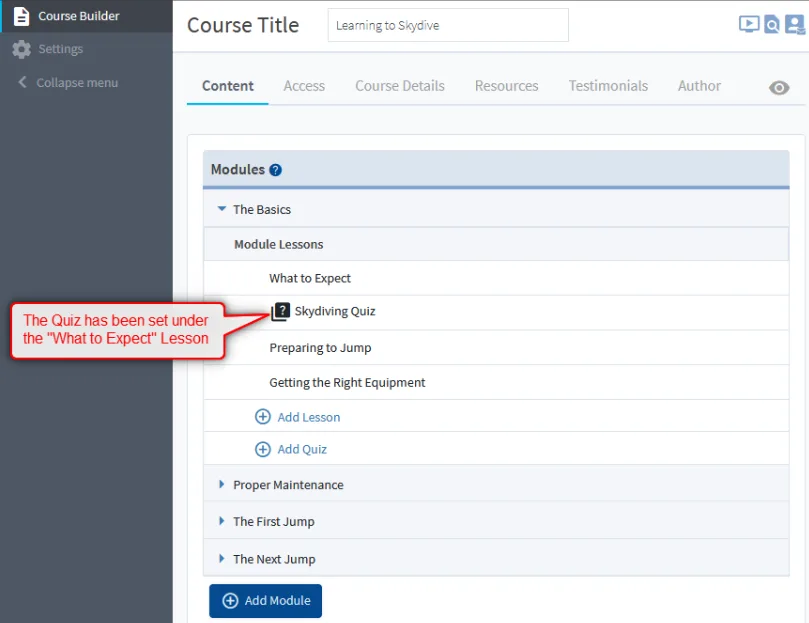The width and height of the screenshot is (809, 623).
Task: Select the Preparing to Jump lesson
Action: [320, 348]
